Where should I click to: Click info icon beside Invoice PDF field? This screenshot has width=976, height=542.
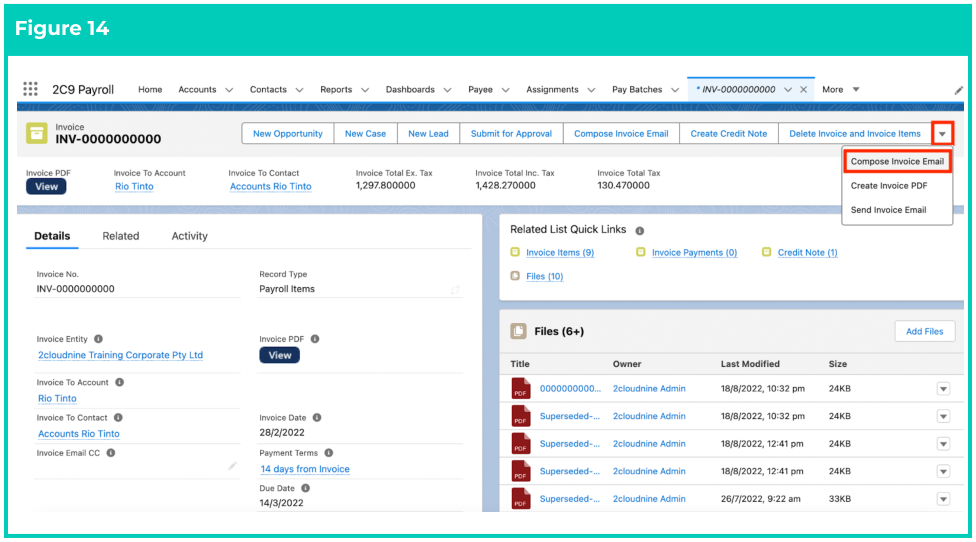coord(315,339)
